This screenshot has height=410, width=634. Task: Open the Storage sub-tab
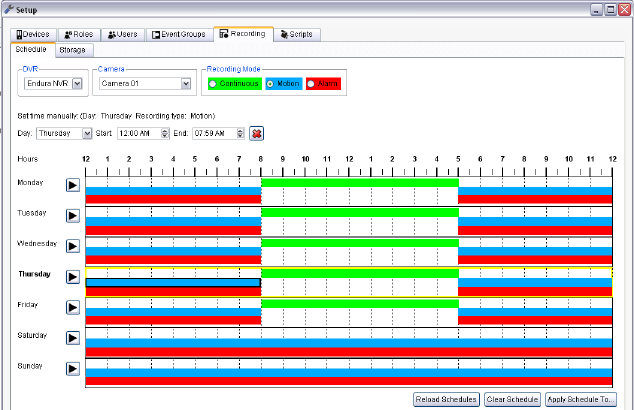72,49
